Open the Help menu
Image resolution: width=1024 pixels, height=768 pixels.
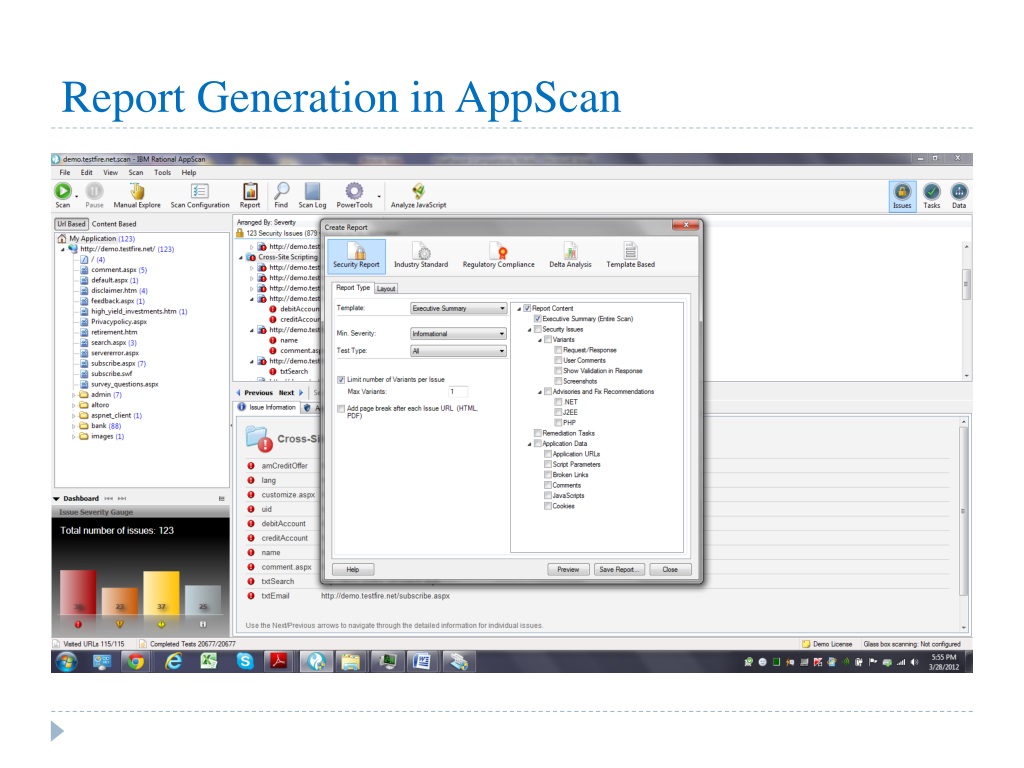(x=189, y=173)
